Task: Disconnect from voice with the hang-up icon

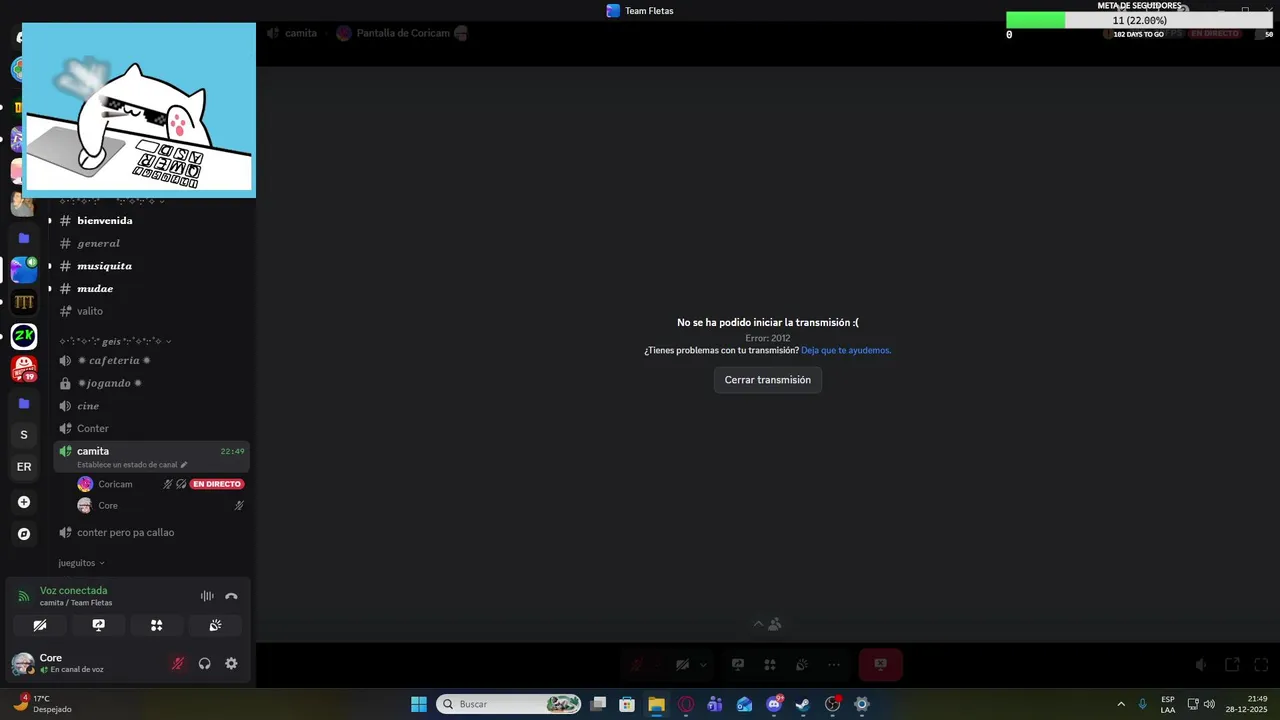Action: [x=231, y=596]
